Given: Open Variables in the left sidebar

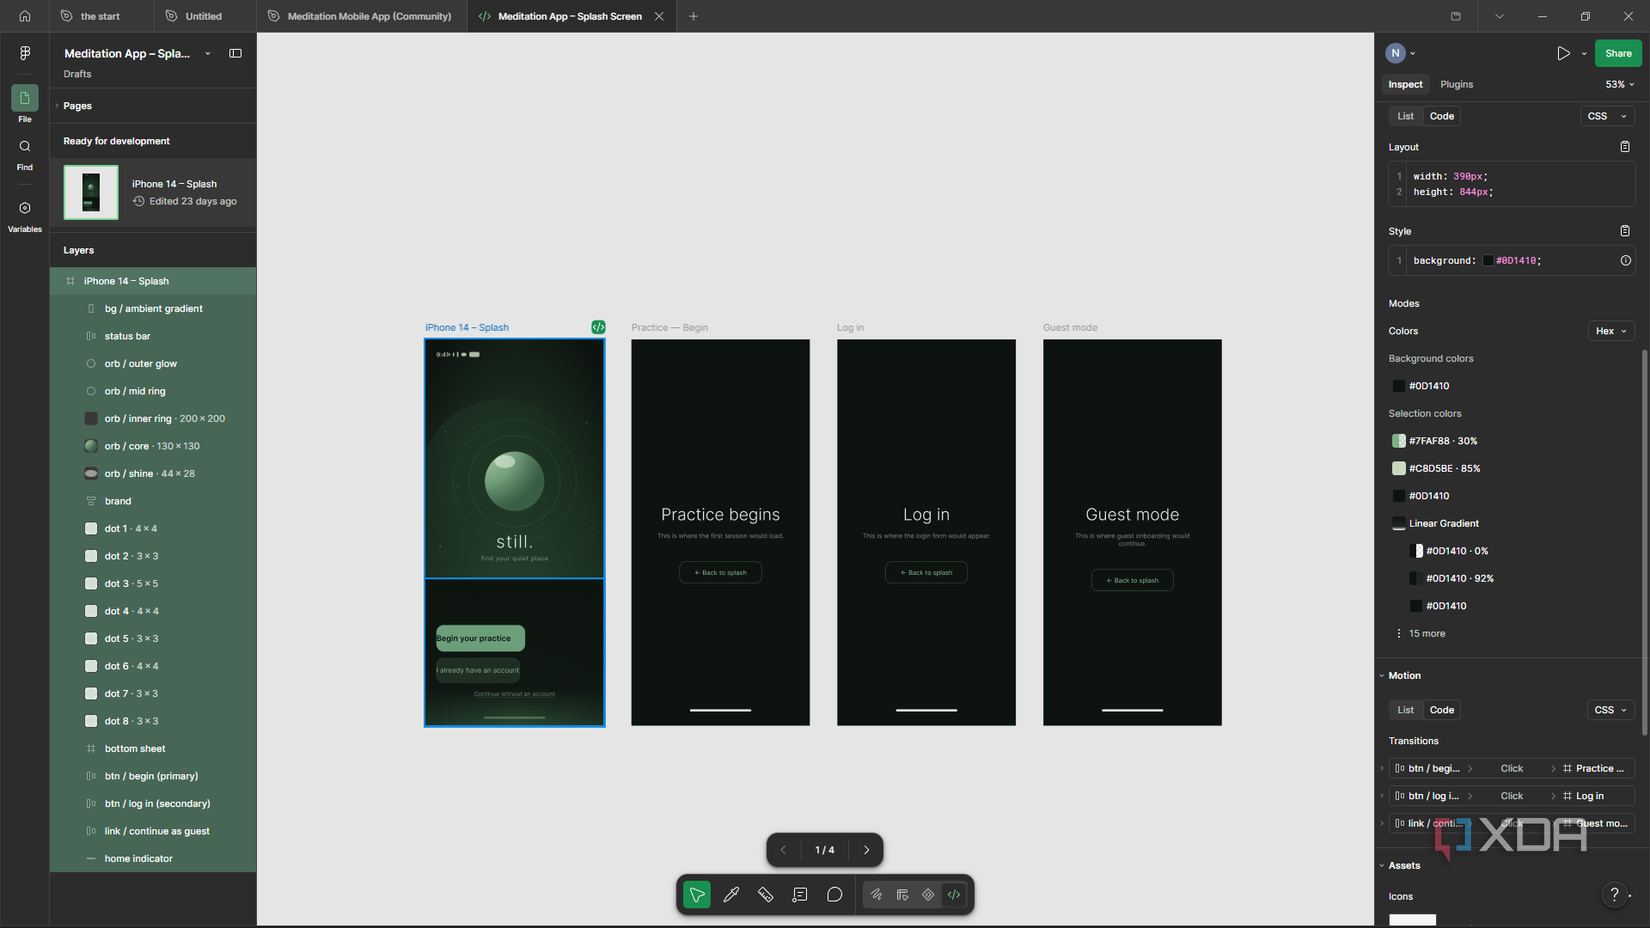Looking at the screenshot, I should coord(25,215).
